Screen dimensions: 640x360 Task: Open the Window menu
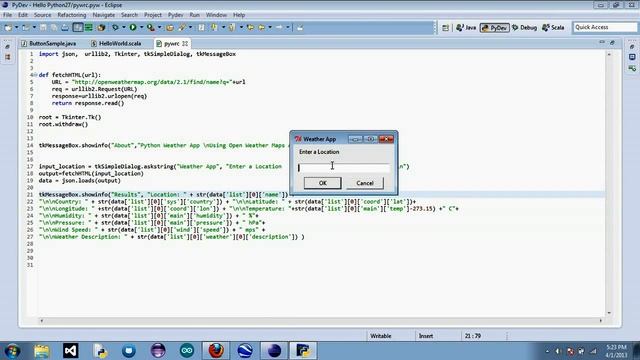click(216, 15)
